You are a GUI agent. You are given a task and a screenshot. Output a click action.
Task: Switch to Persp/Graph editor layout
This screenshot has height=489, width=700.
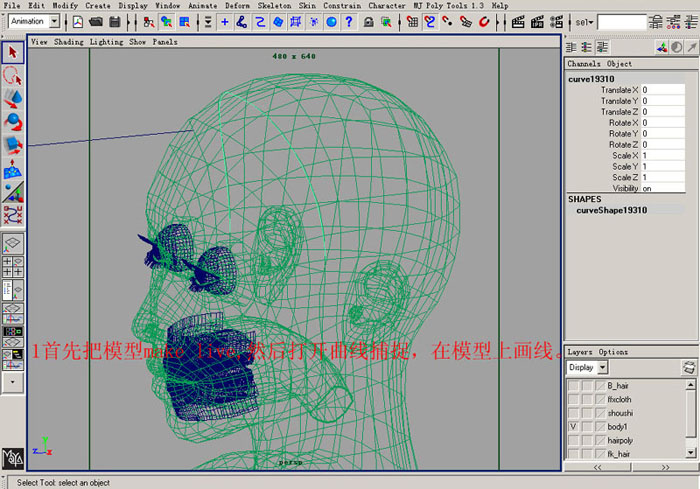pyautogui.click(x=12, y=314)
